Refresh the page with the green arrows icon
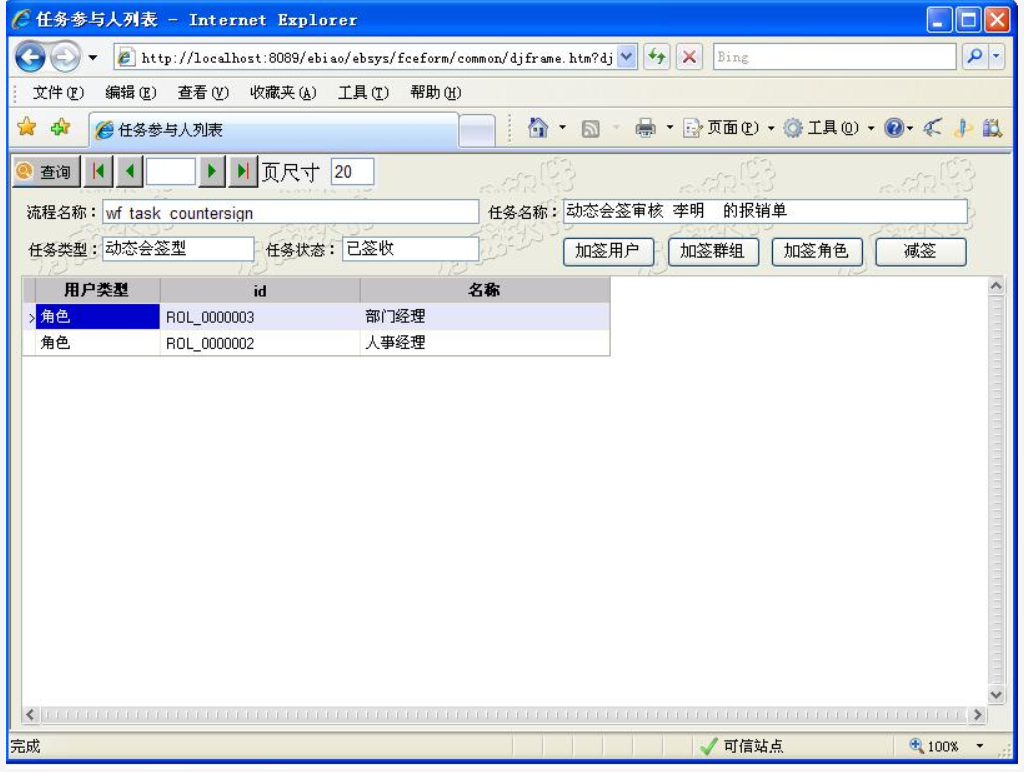This screenshot has height=772, width=1024. [x=656, y=57]
